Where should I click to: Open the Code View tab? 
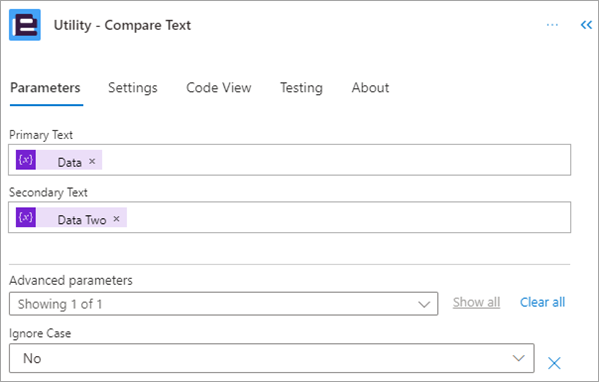point(219,88)
